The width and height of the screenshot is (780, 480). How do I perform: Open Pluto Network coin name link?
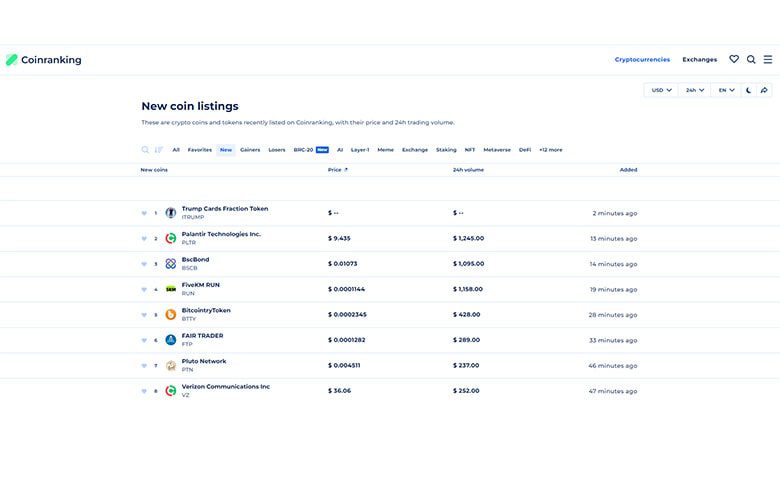204,361
